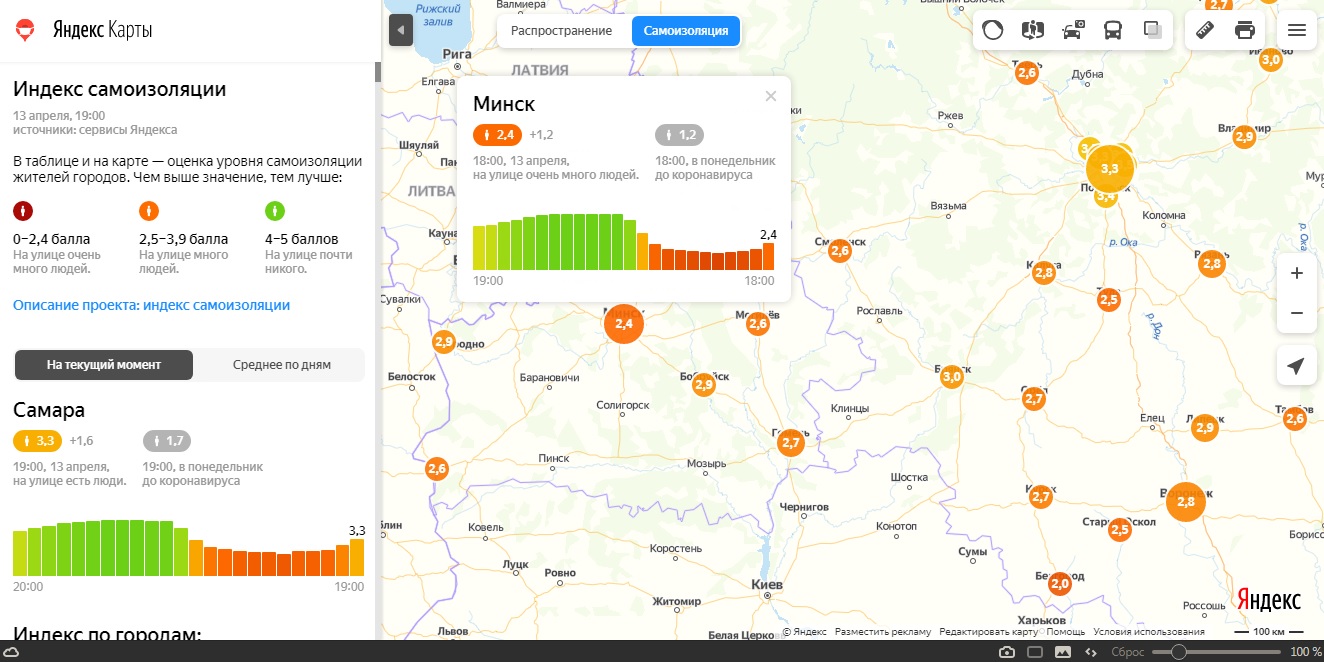Switch to Распространение tab

tap(561, 31)
